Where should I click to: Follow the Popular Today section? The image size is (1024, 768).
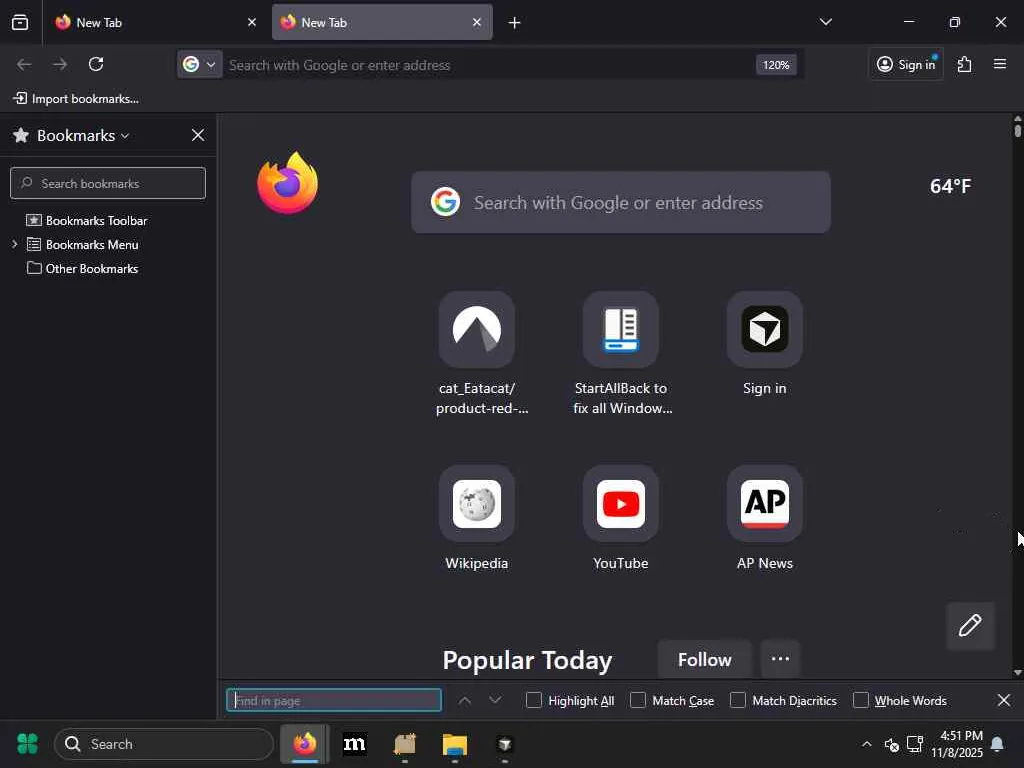(704, 659)
